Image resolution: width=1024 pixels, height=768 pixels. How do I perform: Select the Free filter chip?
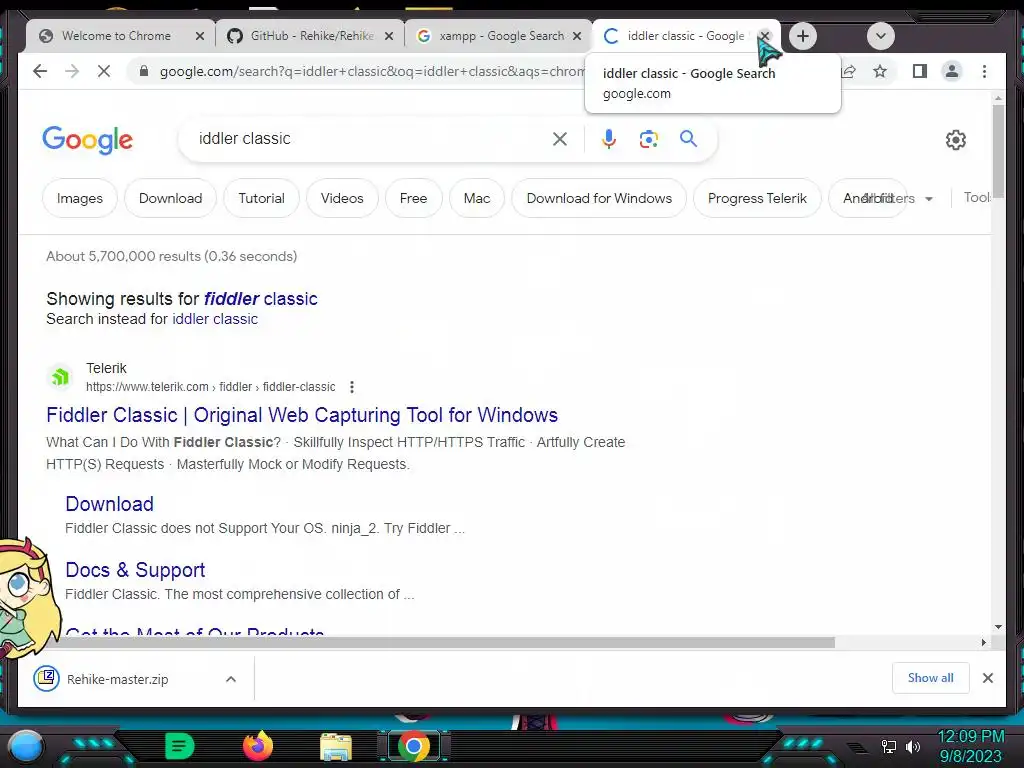point(413,198)
